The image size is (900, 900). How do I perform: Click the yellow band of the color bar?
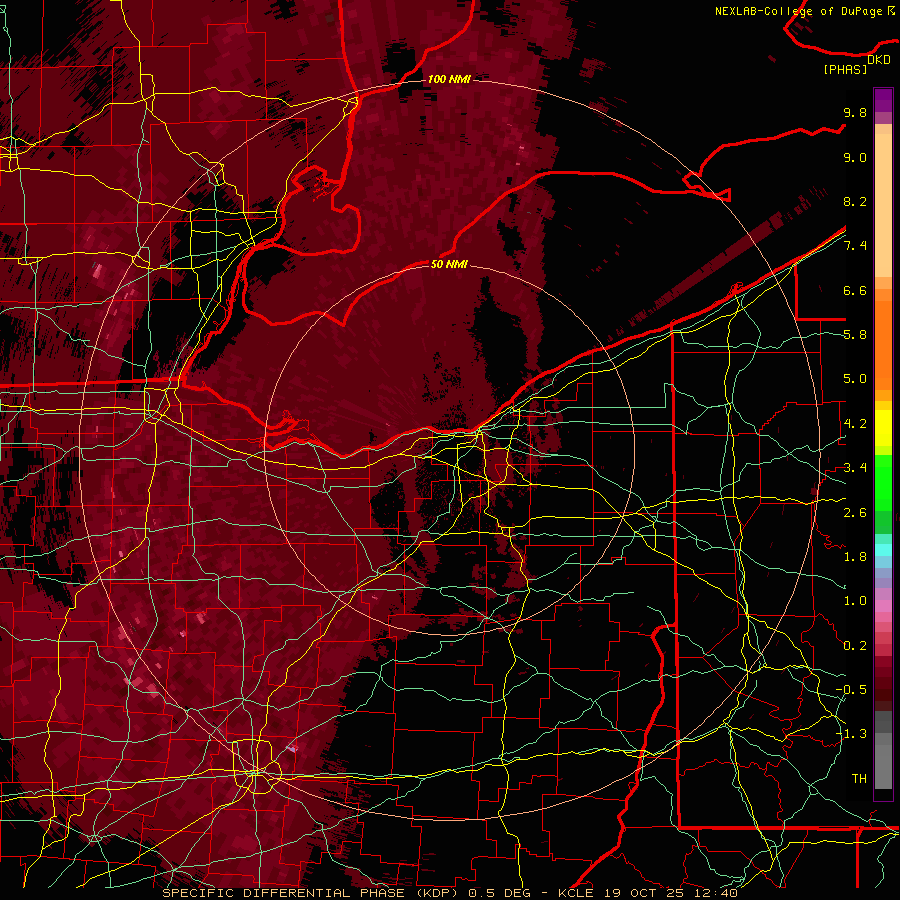click(x=883, y=428)
